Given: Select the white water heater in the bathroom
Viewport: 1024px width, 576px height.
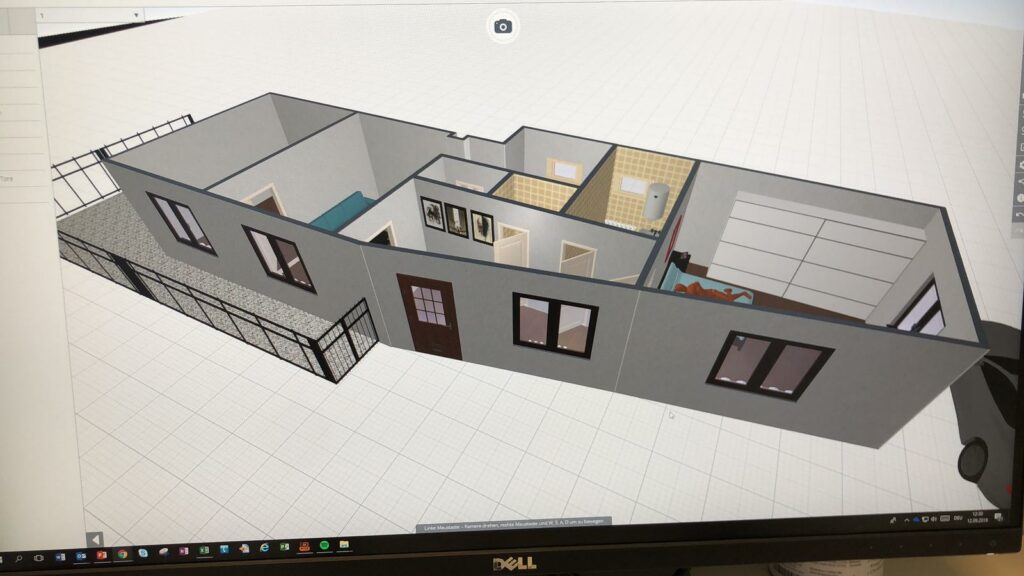Looking at the screenshot, I should coord(658,205).
